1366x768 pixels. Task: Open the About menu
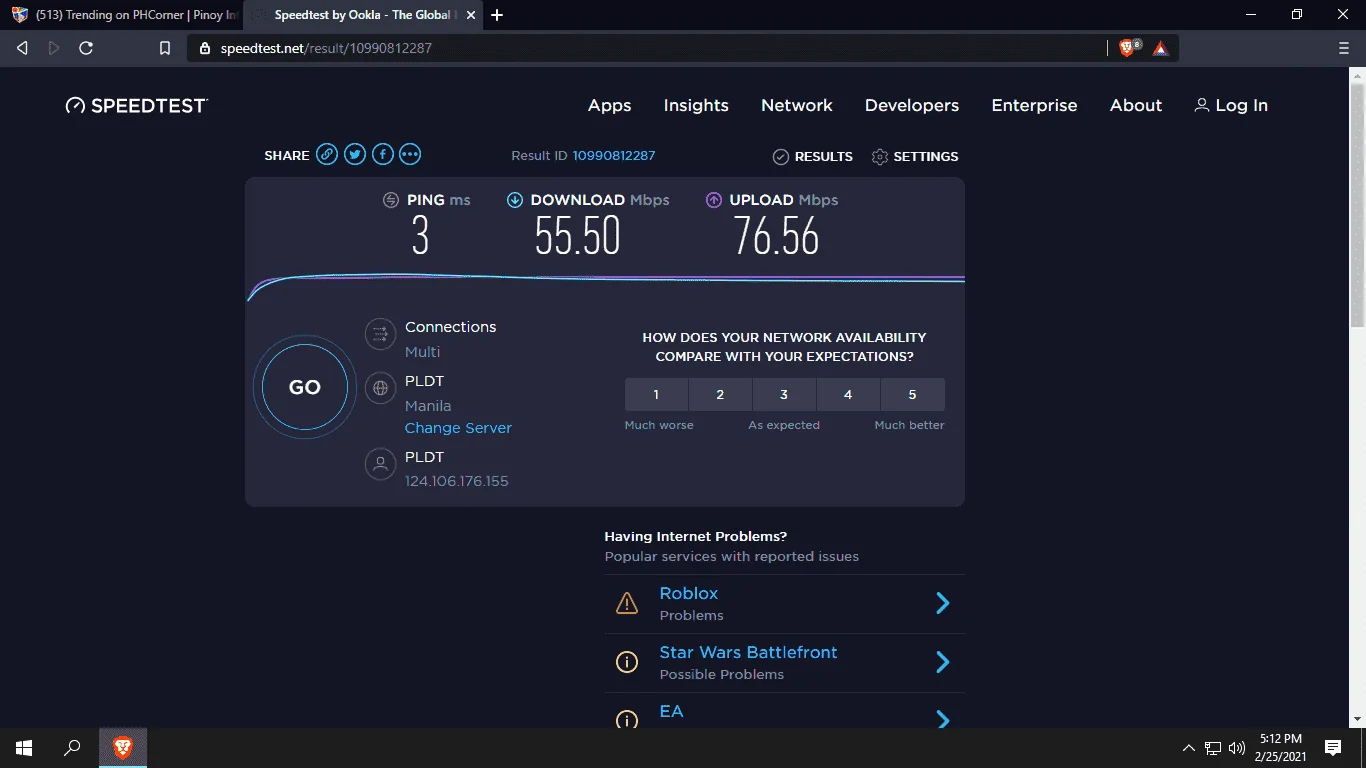1136,105
